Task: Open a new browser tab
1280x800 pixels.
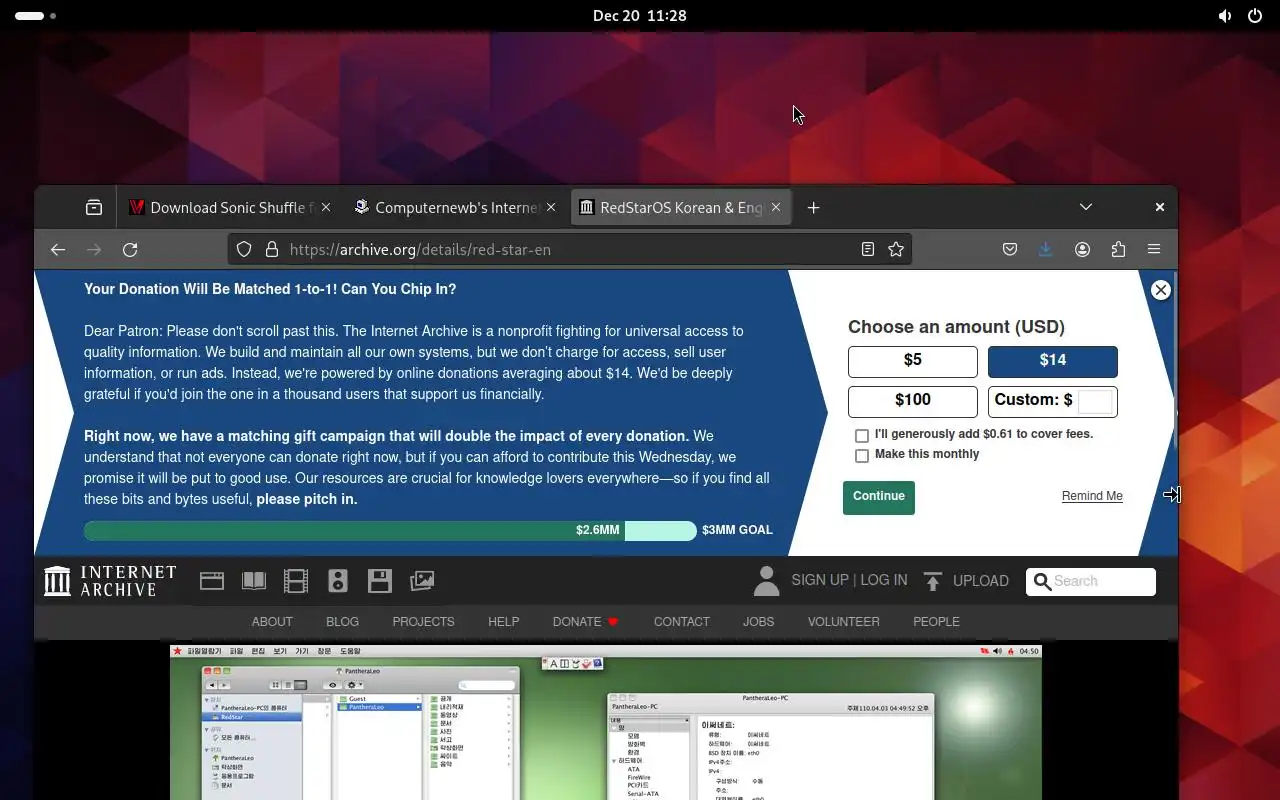Action: (x=813, y=208)
